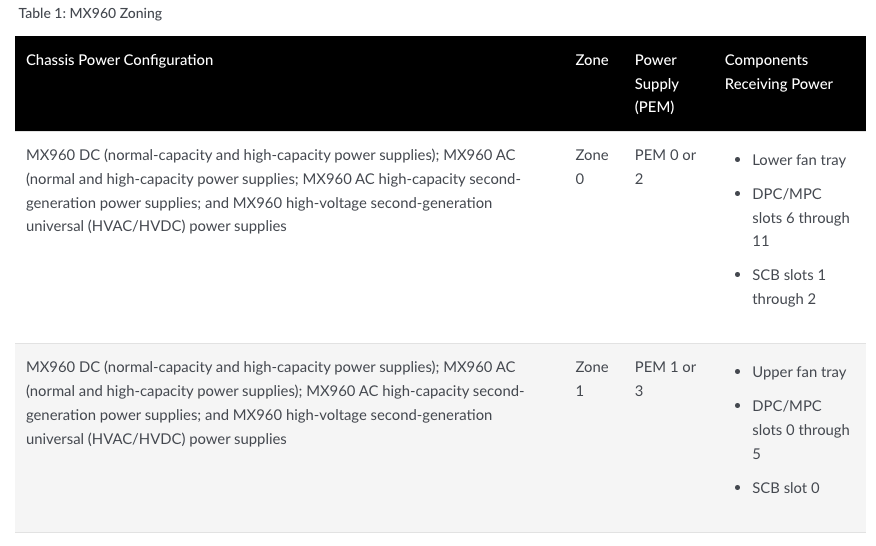Click the Zone column header
The width and height of the screenshot is (876, 546).
(x=592, y=60)
